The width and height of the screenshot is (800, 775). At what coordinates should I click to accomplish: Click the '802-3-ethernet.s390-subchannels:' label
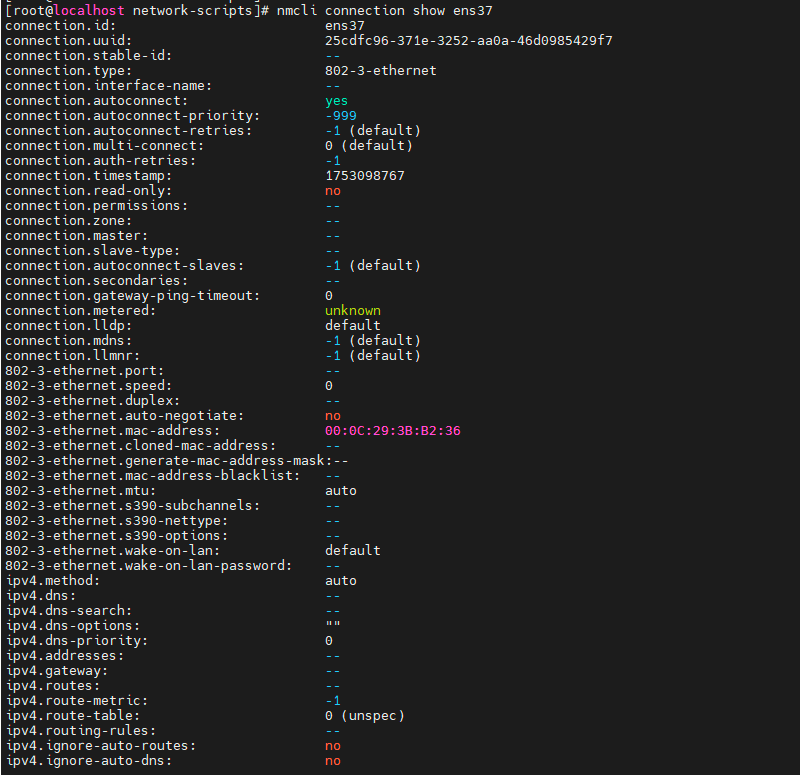click(x=133, y=506)
